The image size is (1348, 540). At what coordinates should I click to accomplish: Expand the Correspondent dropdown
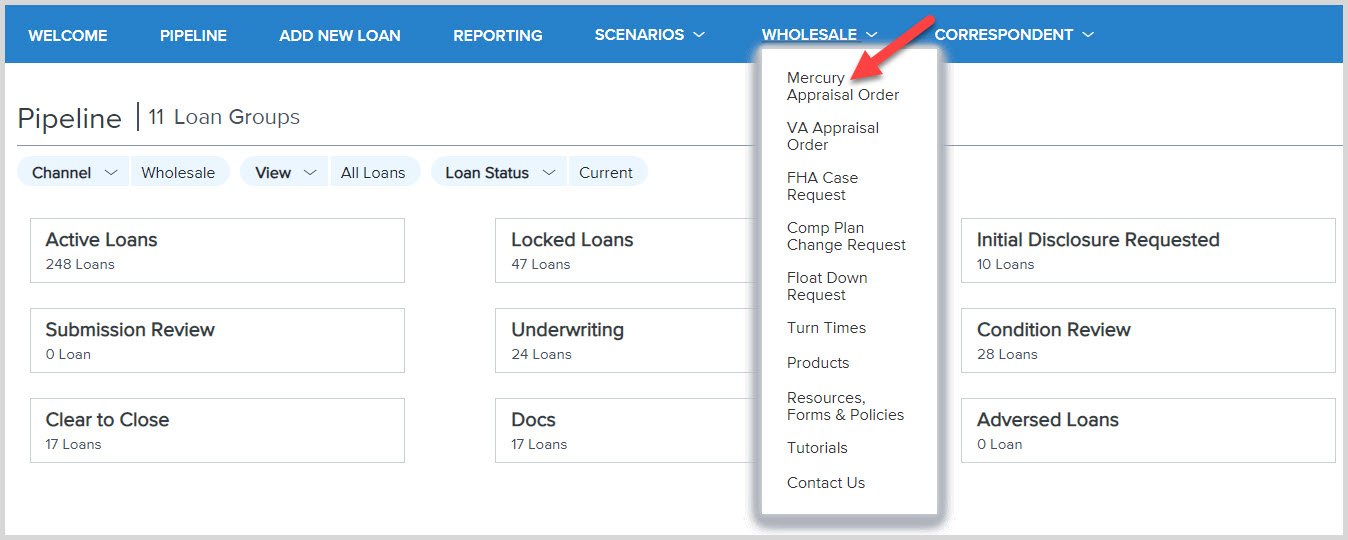click(x=1013, y=35)
